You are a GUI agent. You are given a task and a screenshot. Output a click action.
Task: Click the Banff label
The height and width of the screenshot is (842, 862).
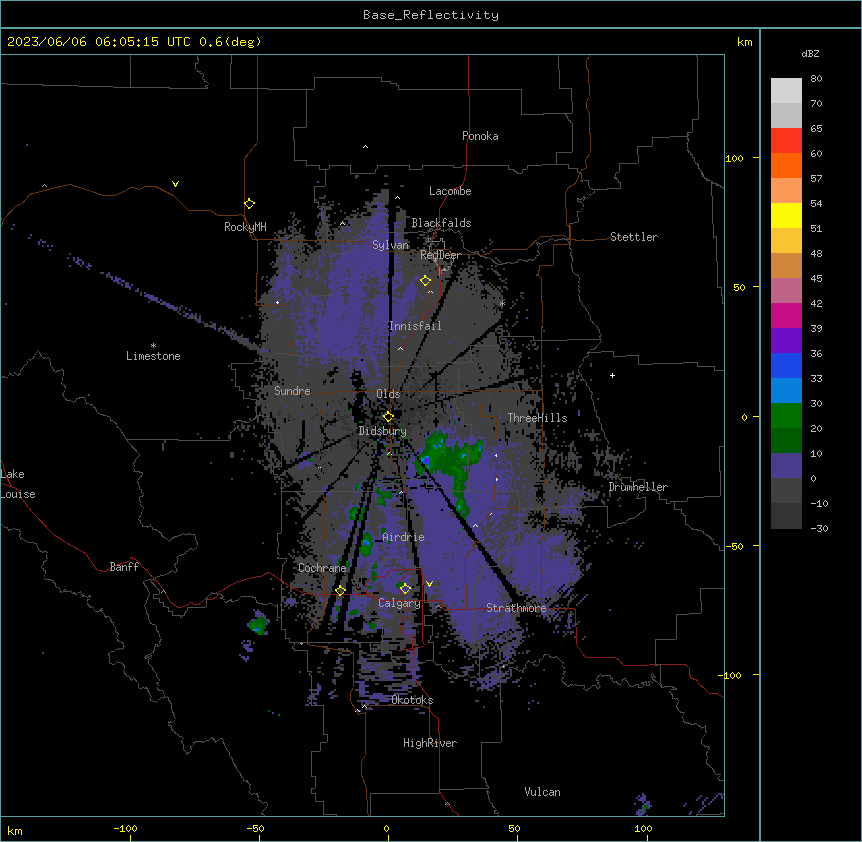click(x=124, y=567)
